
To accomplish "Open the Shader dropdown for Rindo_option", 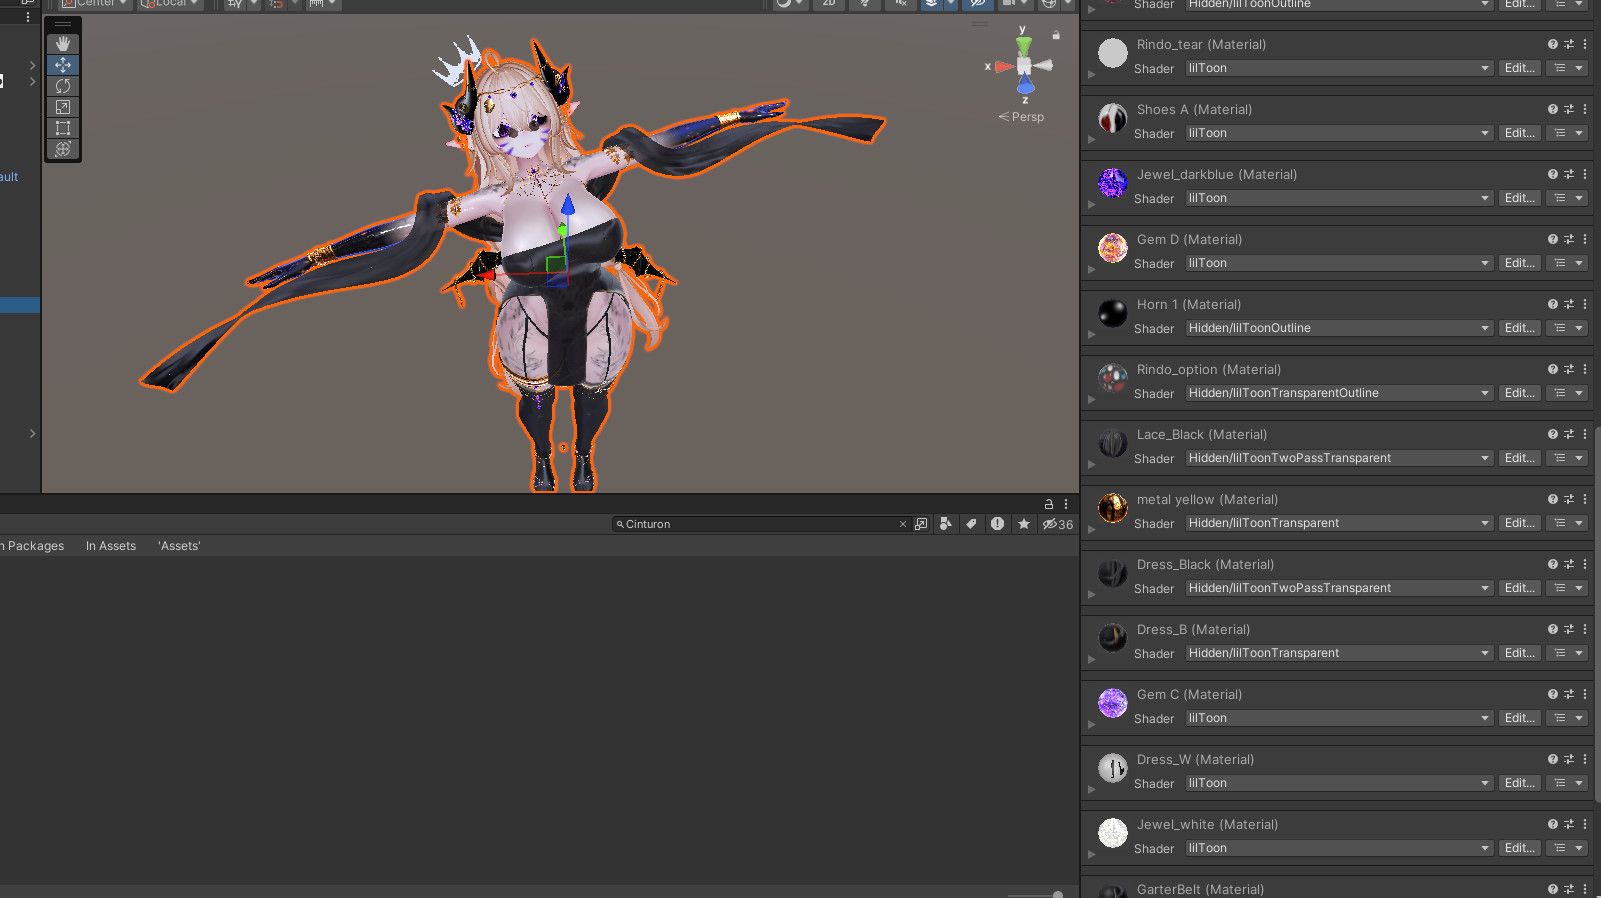I will click(x=1339, y=393).
